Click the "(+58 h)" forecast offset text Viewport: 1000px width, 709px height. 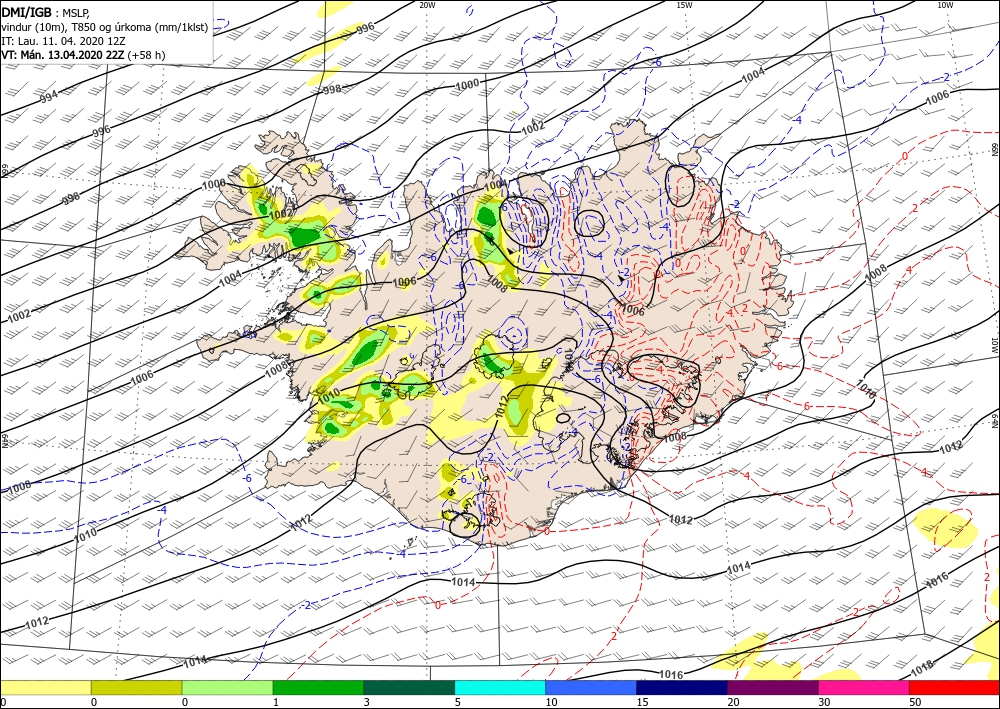(x=146, y=55)
